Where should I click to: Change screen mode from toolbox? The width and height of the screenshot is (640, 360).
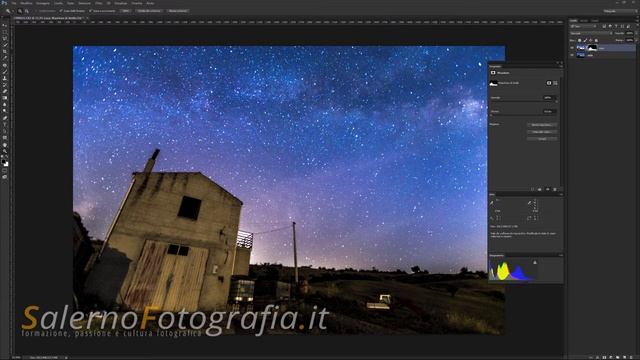coord(4,177)
